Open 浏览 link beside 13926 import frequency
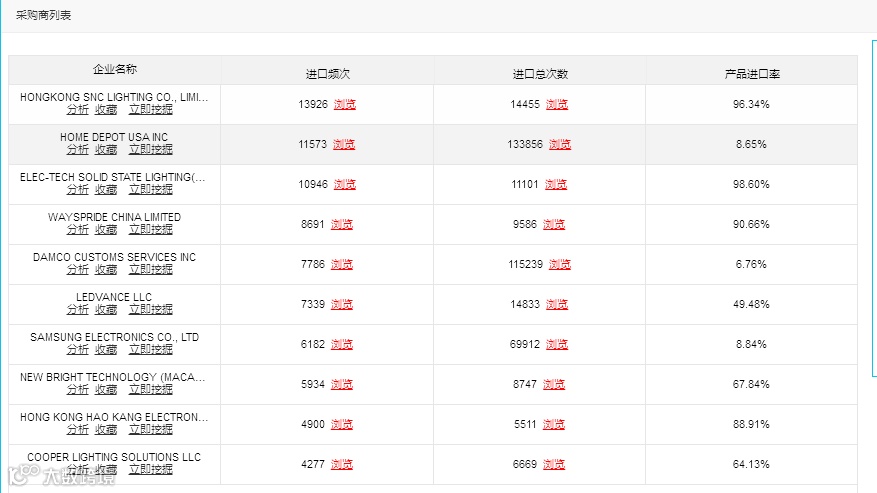Viewport: 877px width, 493px height. (344, 104)
